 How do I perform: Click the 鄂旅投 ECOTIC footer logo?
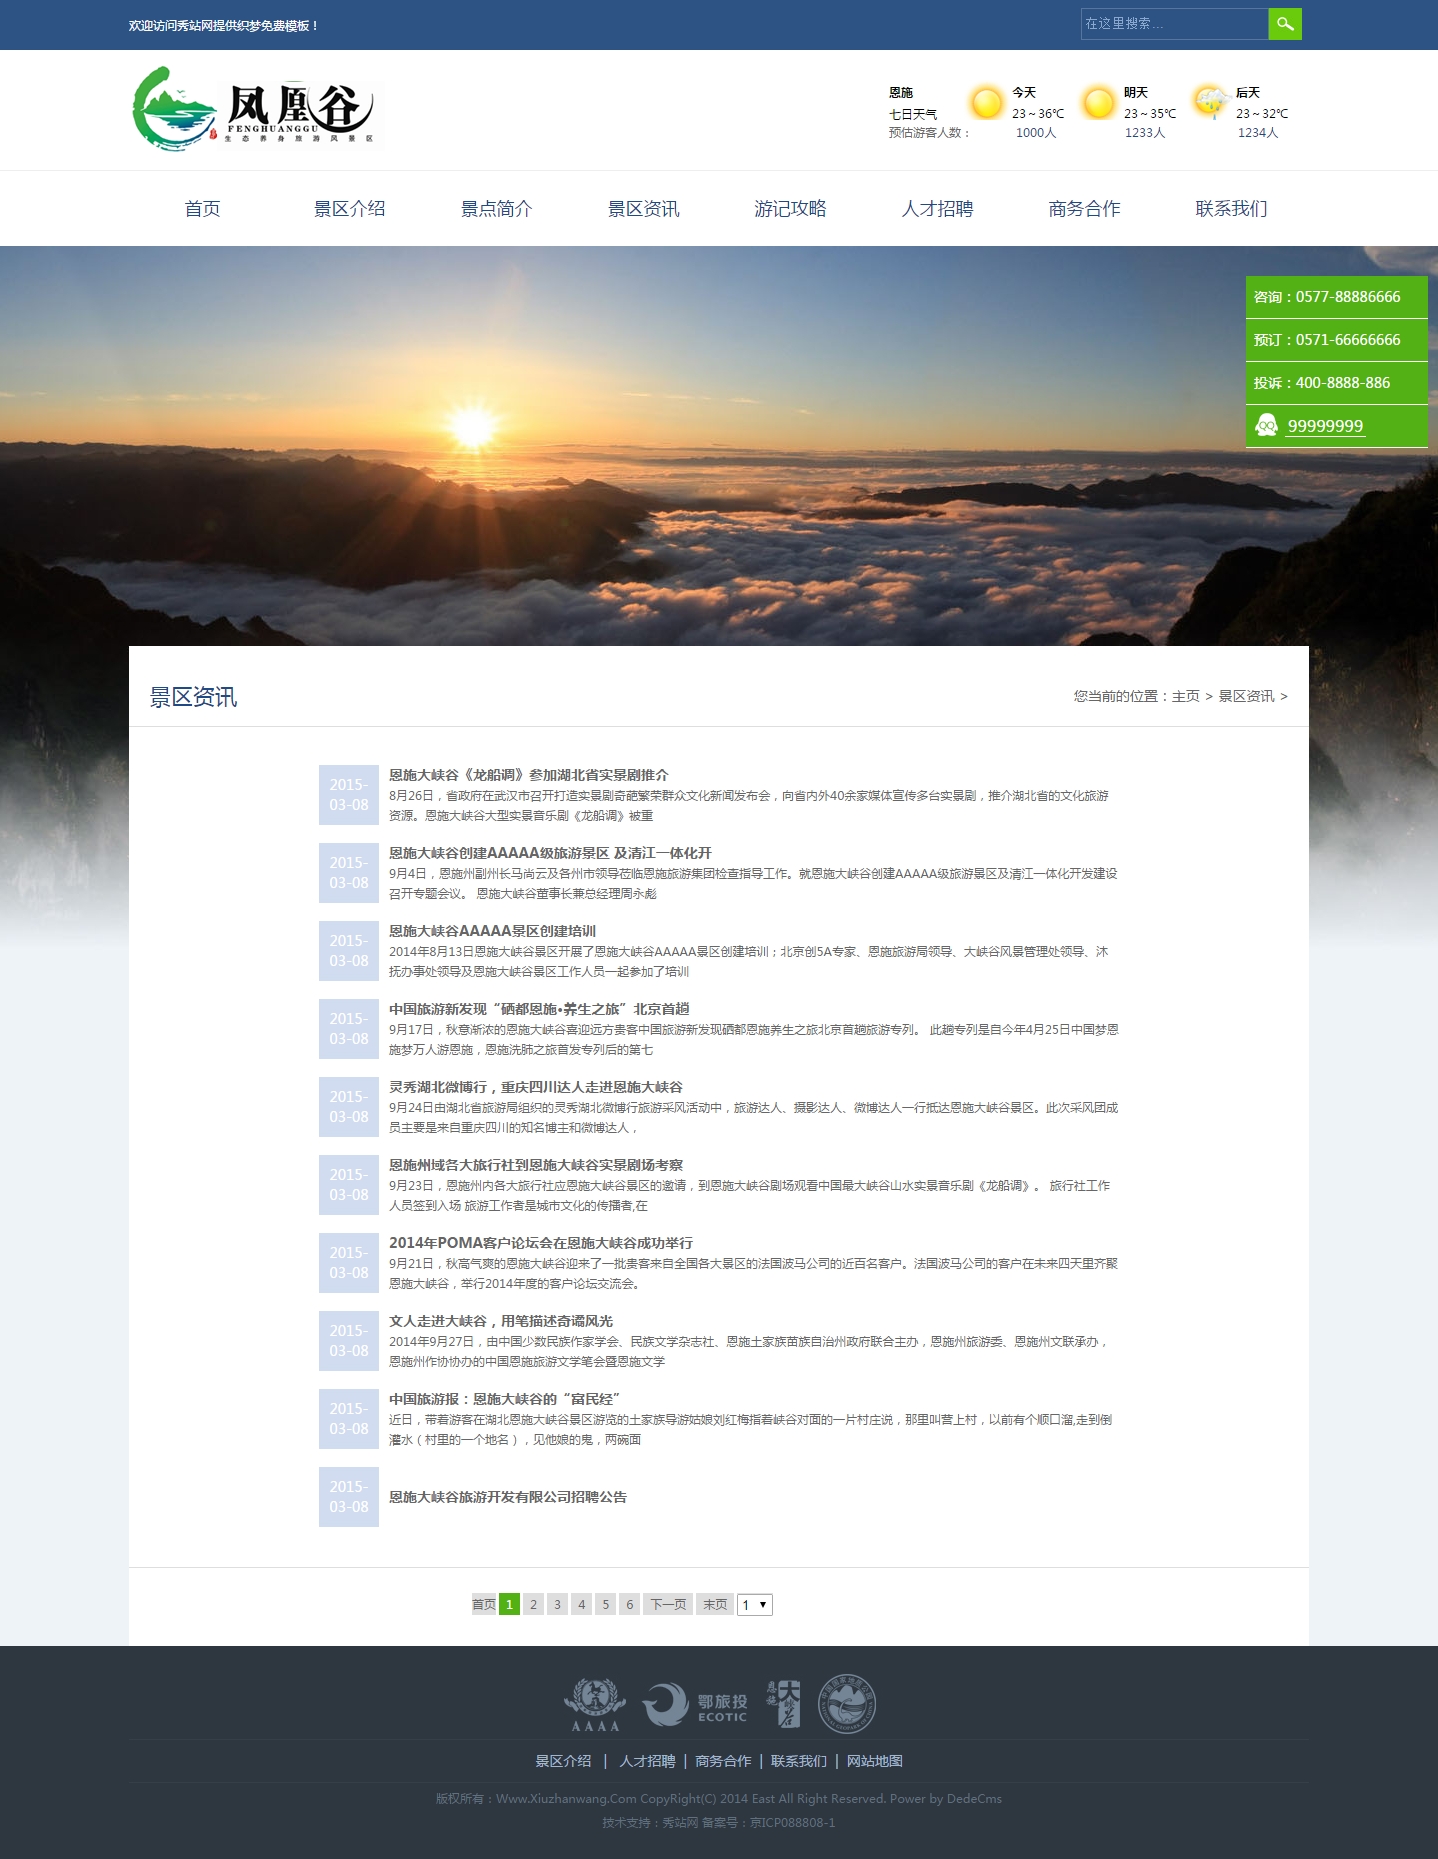695,1705
